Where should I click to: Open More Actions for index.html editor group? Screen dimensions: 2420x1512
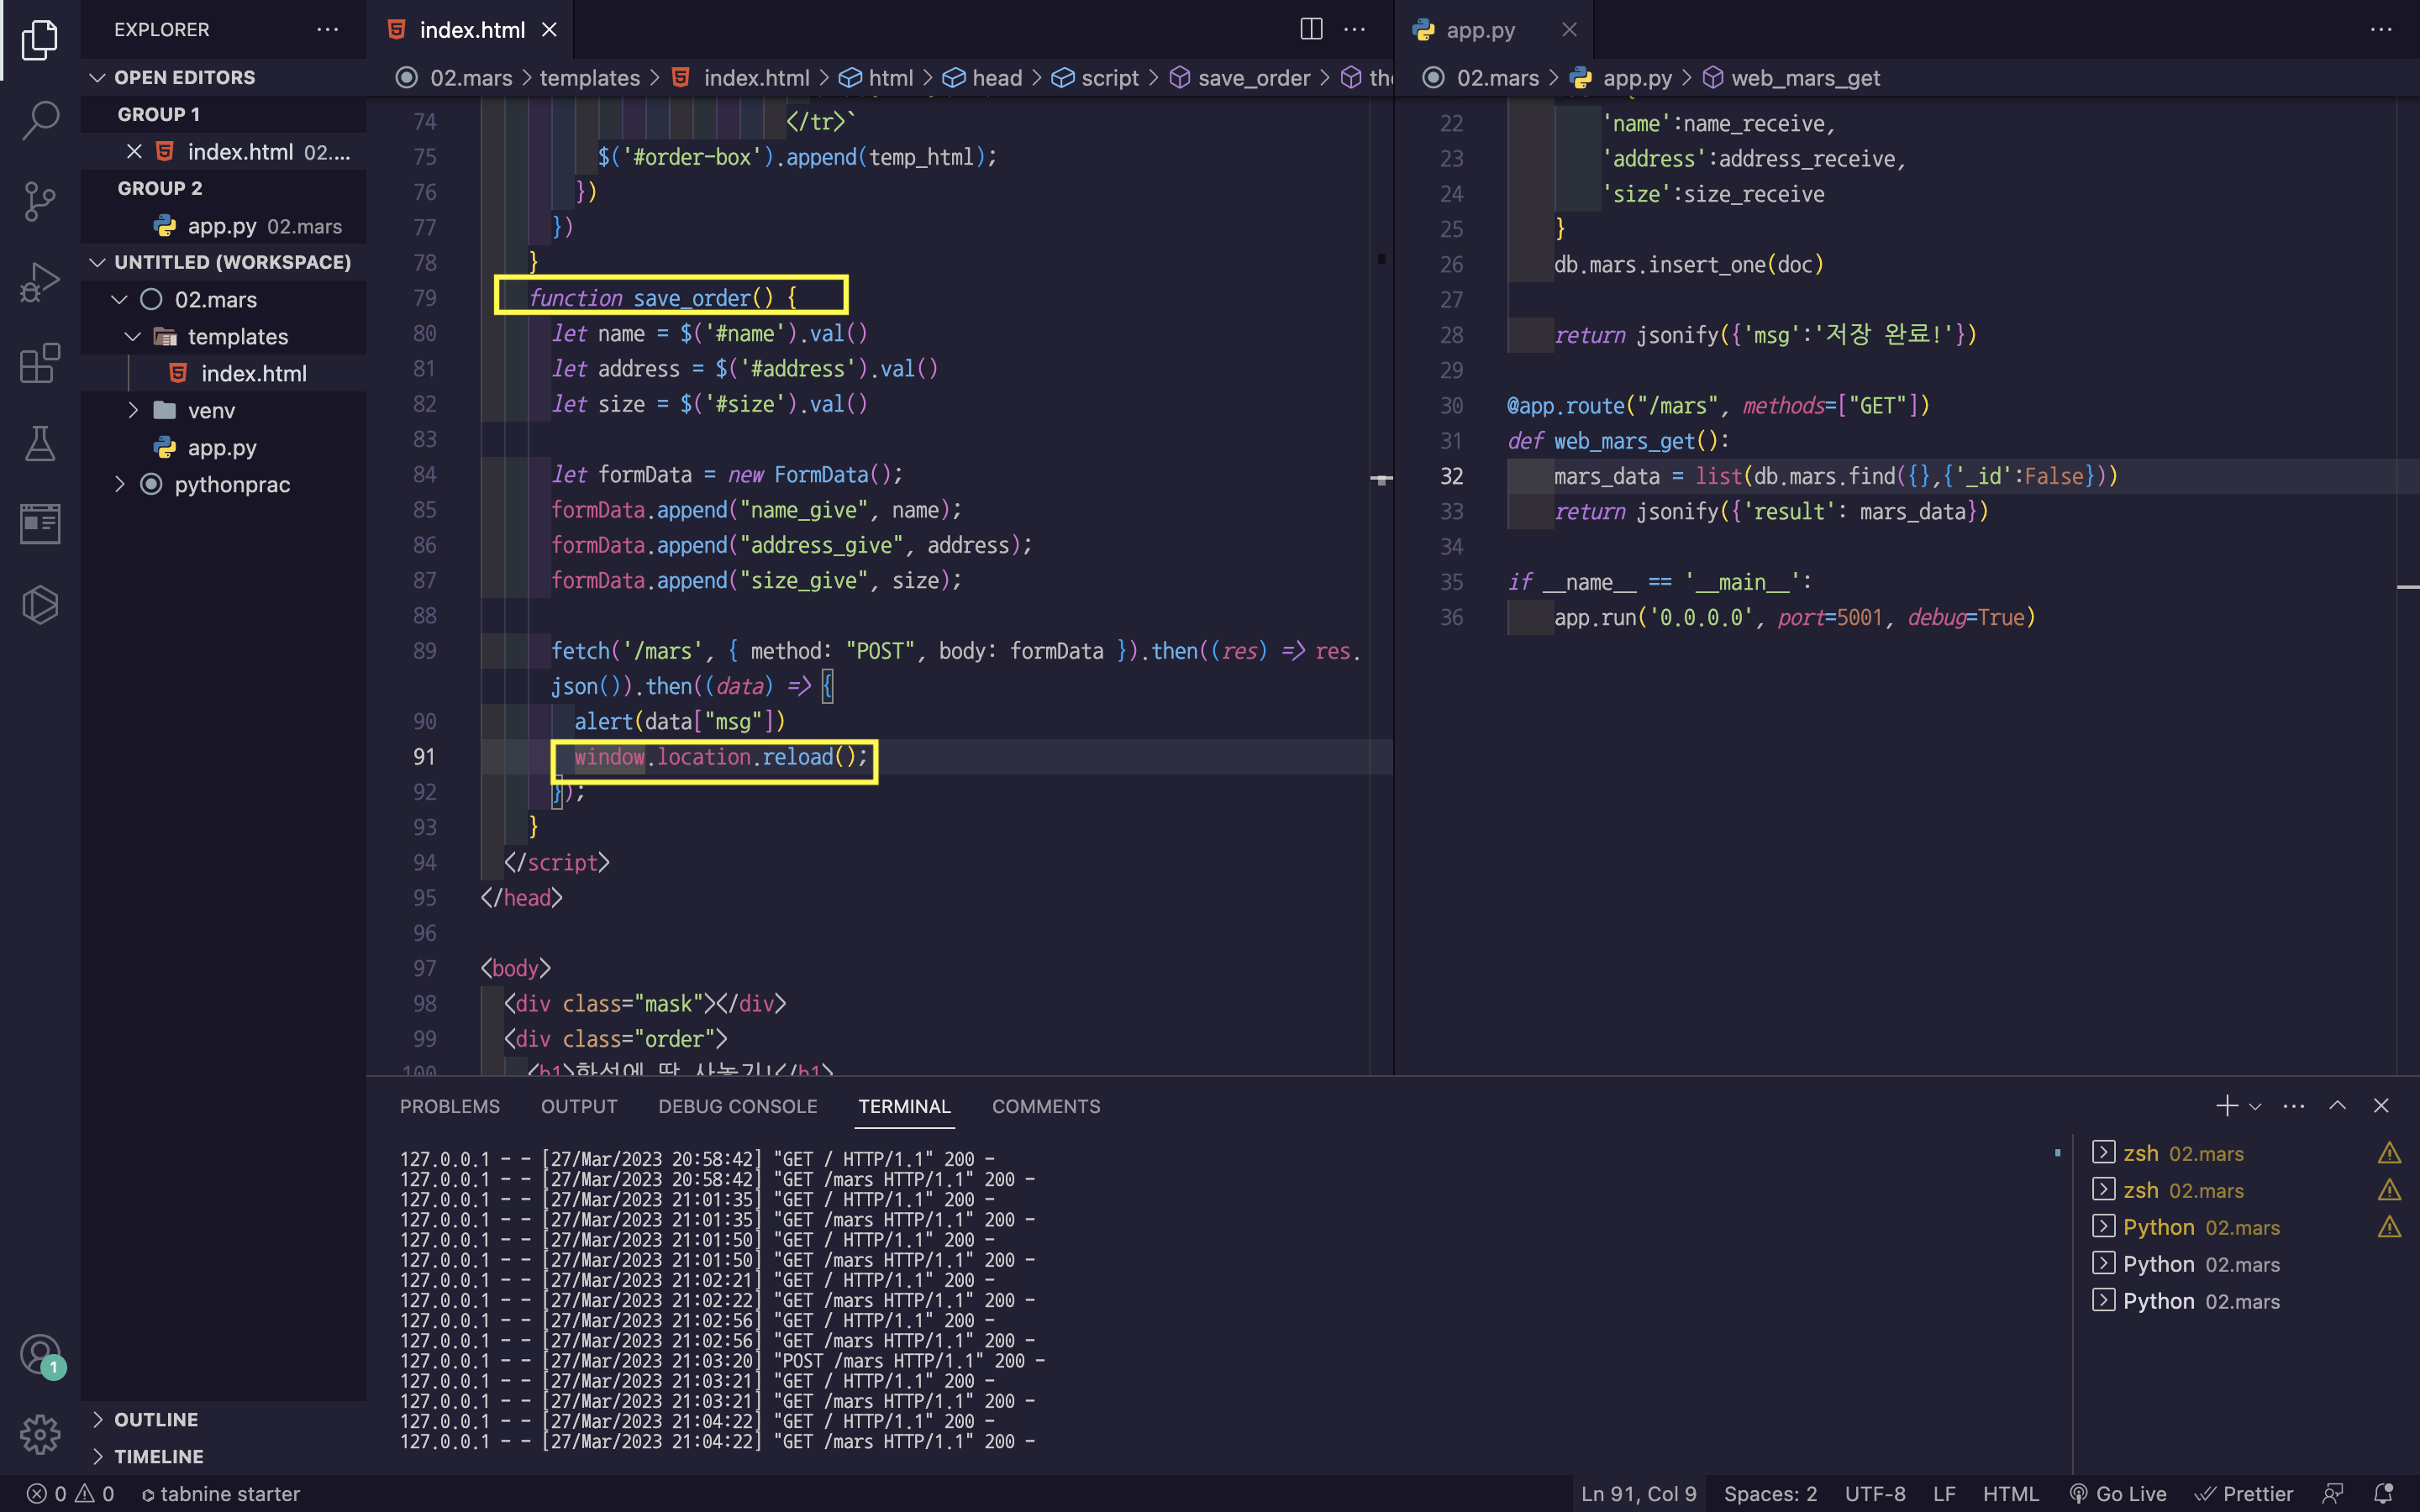(x=1355, y=29)
